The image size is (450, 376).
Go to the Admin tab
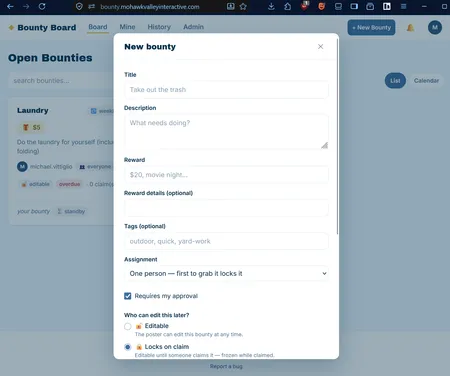point(193,27)
